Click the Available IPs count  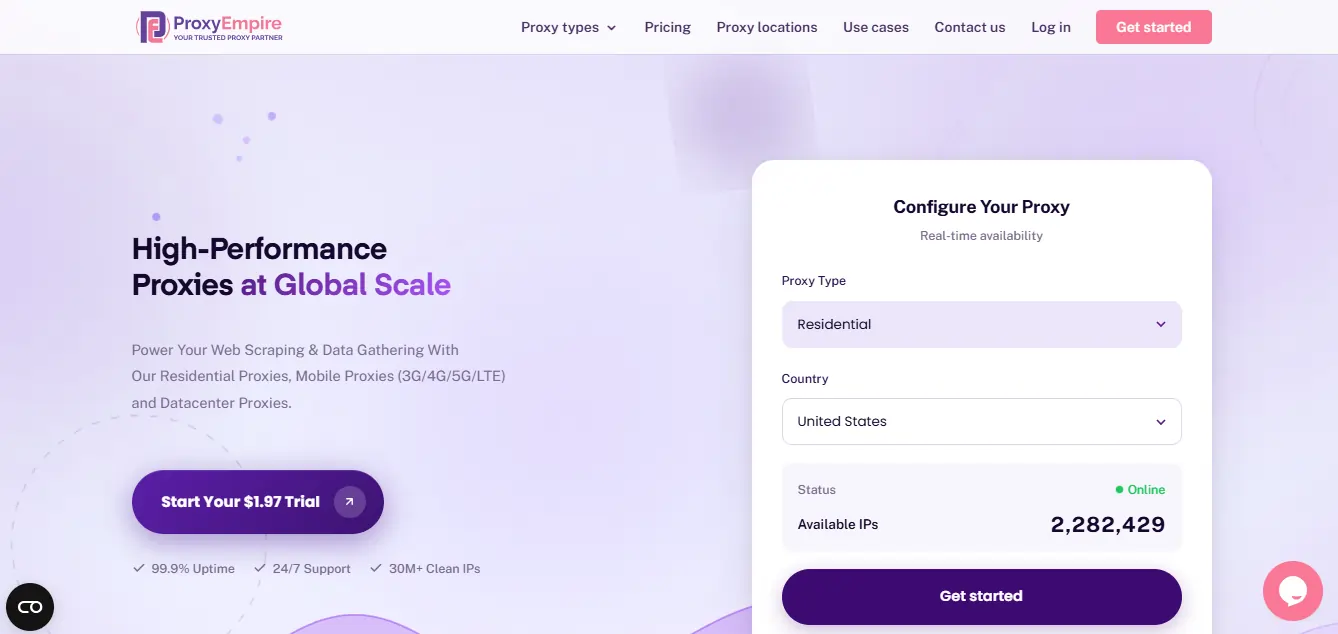[1107, 524]
